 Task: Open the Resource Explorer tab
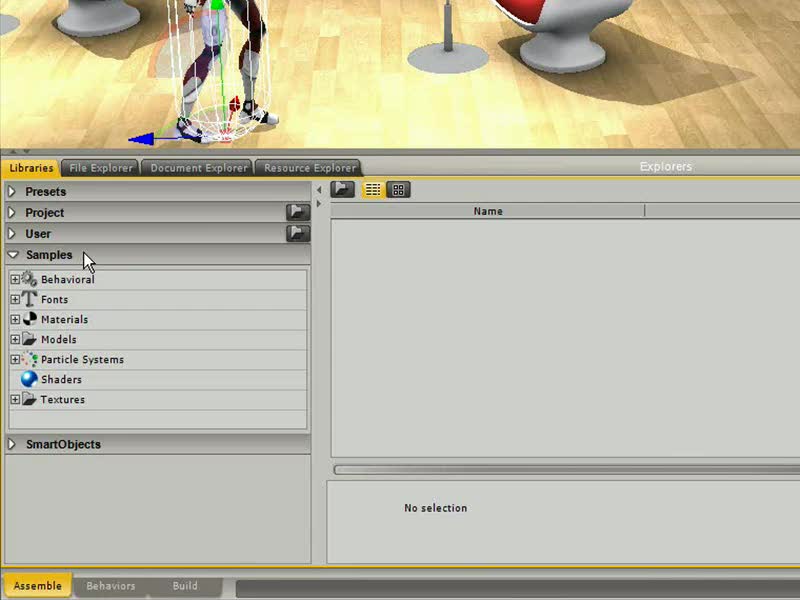tap(307, 167)
